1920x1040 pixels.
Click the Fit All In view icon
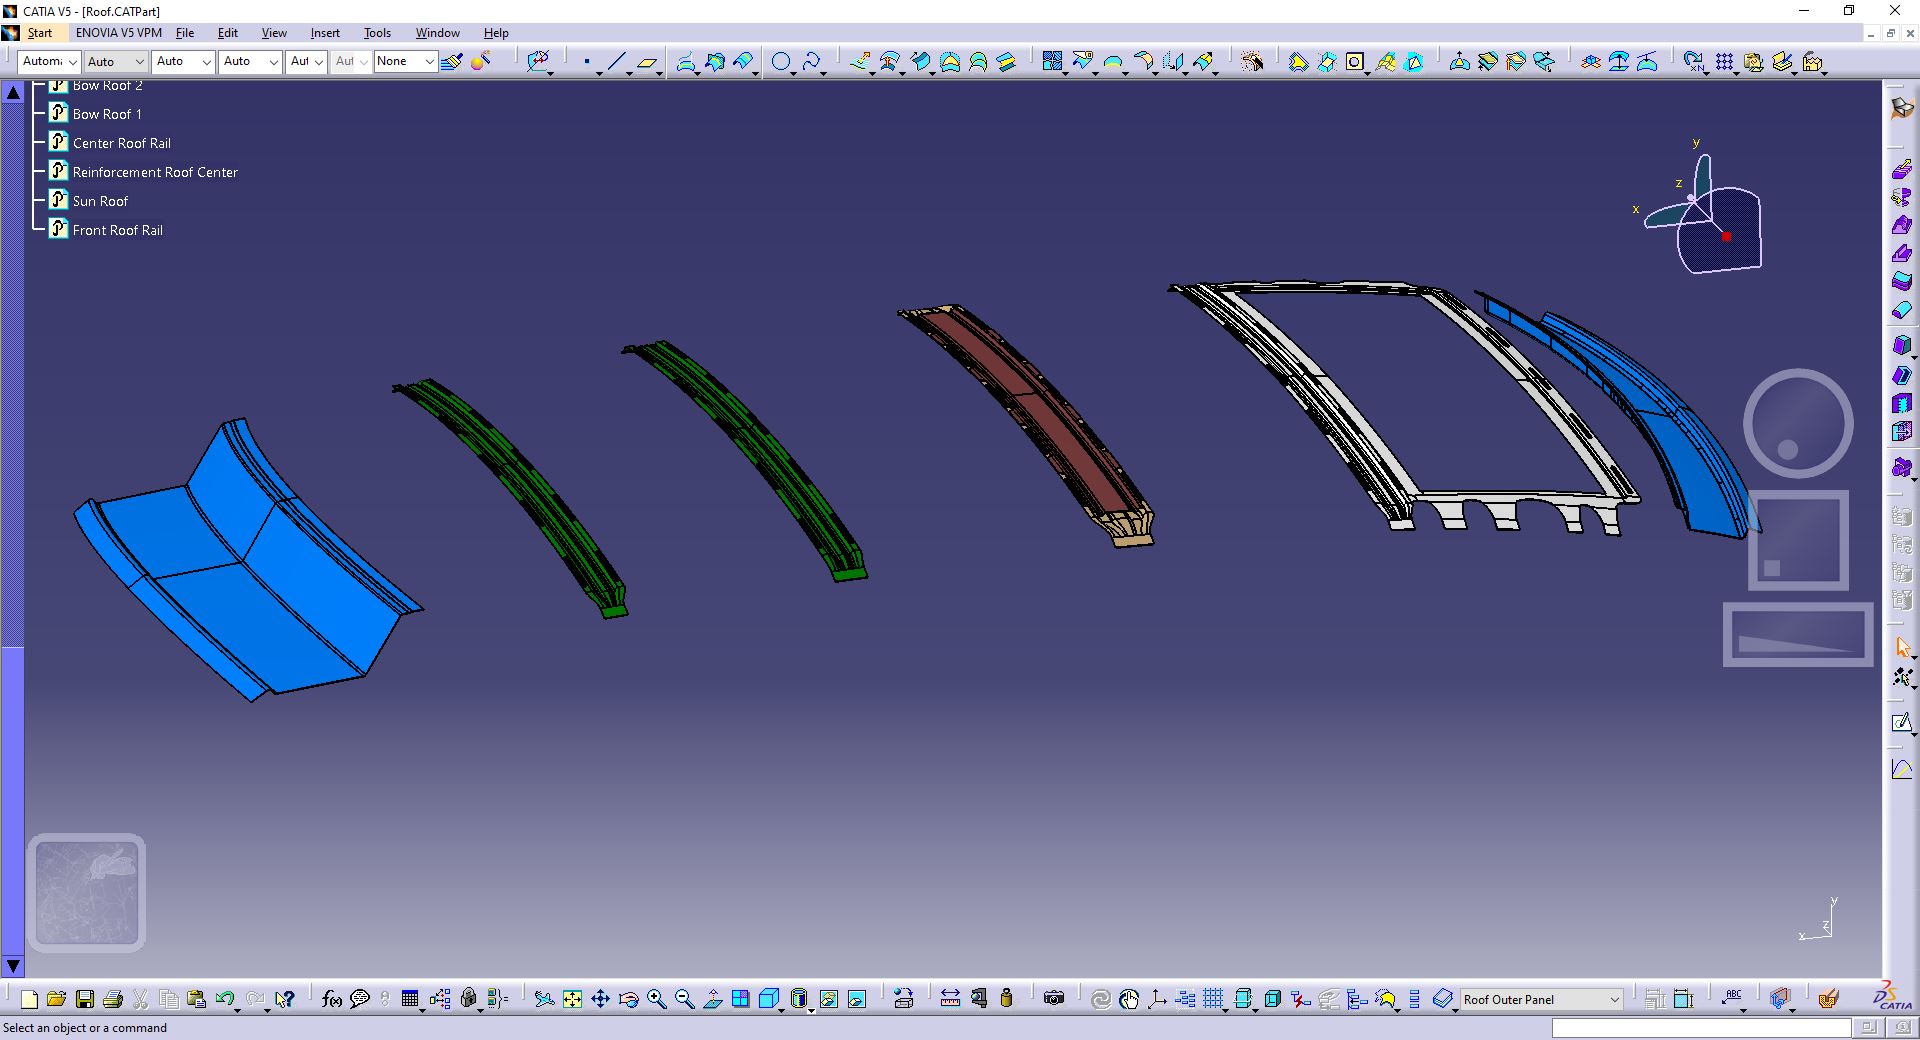[572, 999]
